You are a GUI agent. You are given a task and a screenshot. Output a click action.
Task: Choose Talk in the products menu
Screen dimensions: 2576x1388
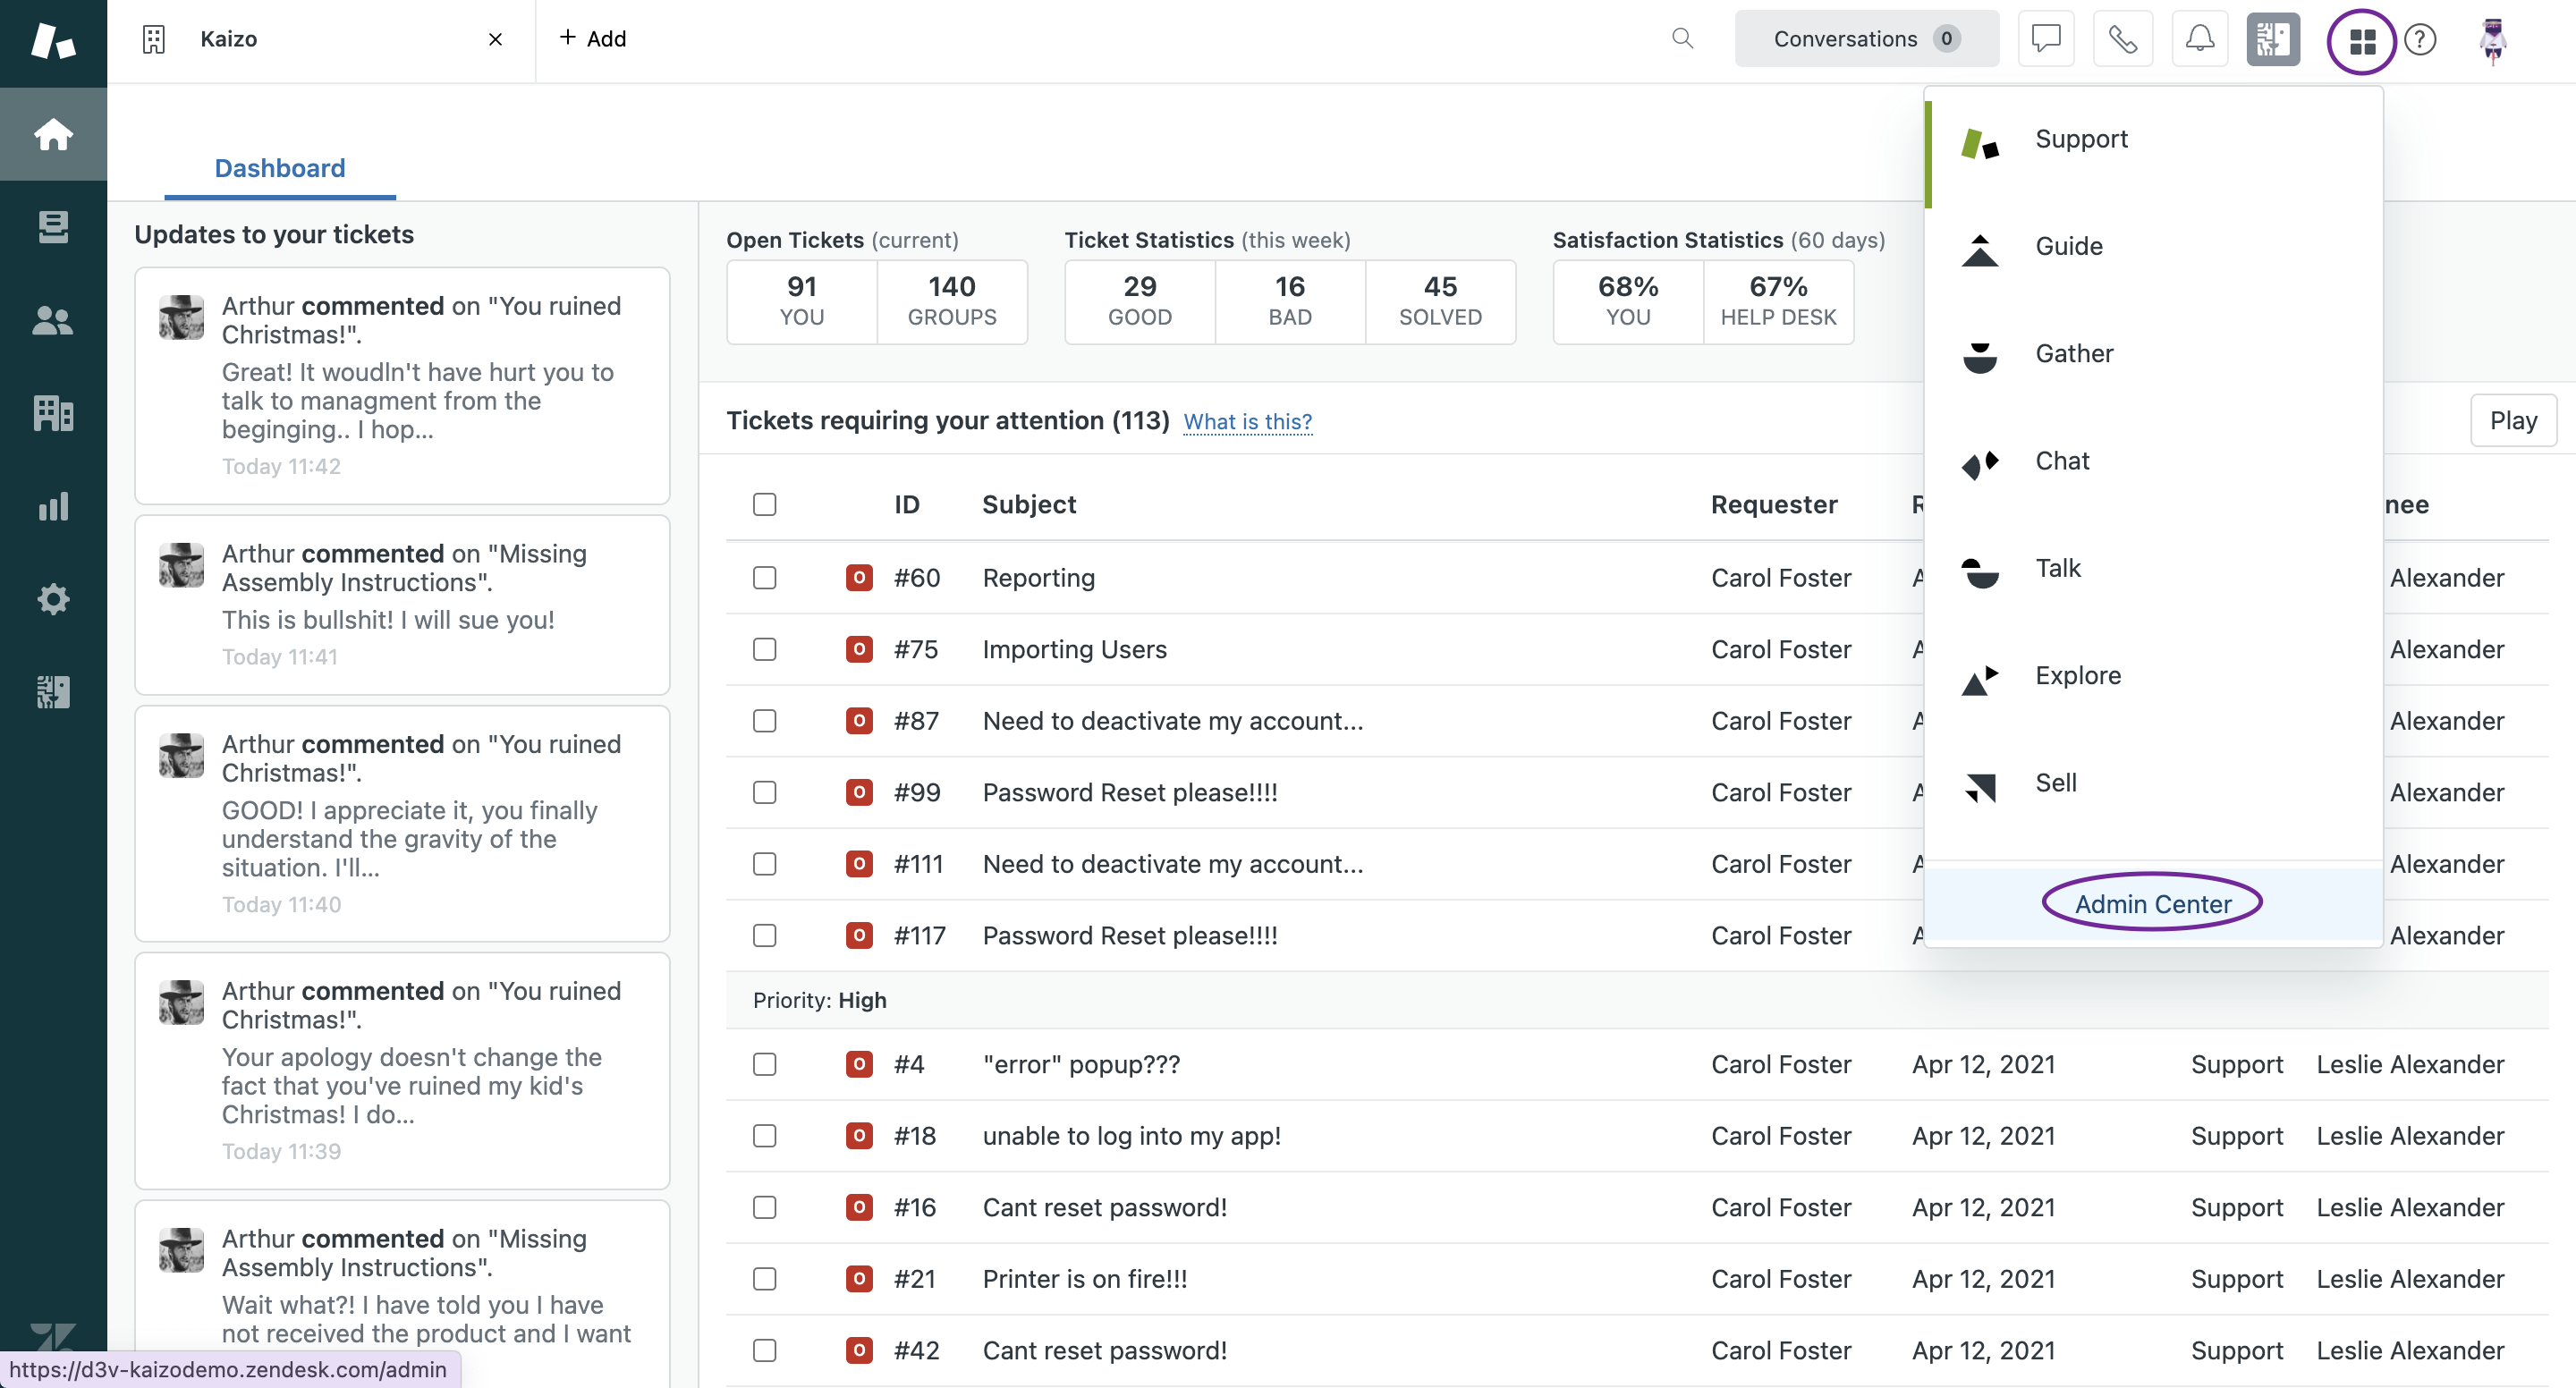[2152, 568]
